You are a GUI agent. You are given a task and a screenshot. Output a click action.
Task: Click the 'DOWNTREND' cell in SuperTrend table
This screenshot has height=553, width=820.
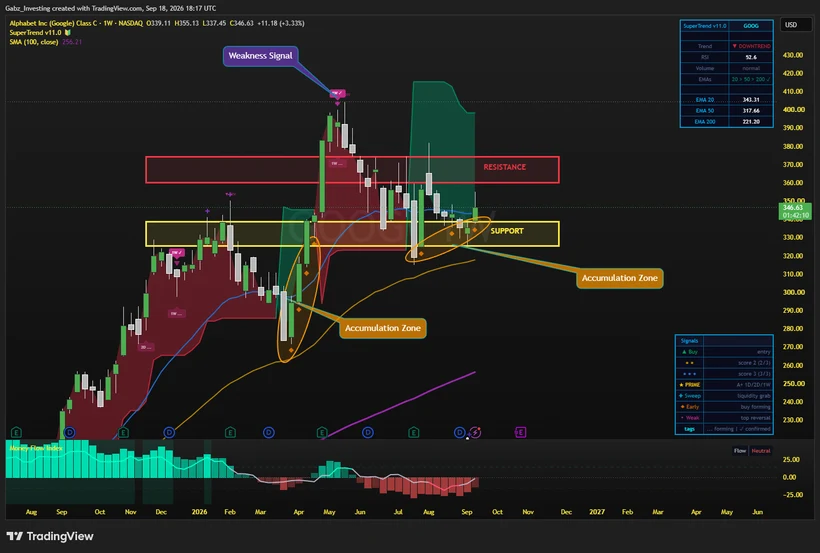tap(751, 46)
